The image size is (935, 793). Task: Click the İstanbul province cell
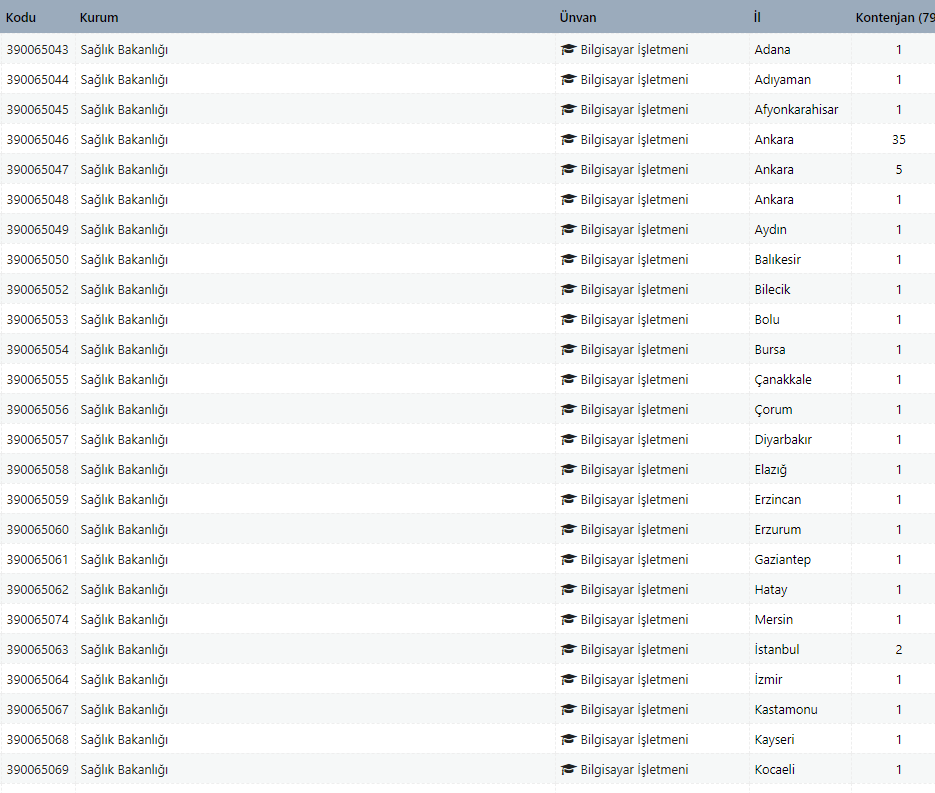[776, 649]
